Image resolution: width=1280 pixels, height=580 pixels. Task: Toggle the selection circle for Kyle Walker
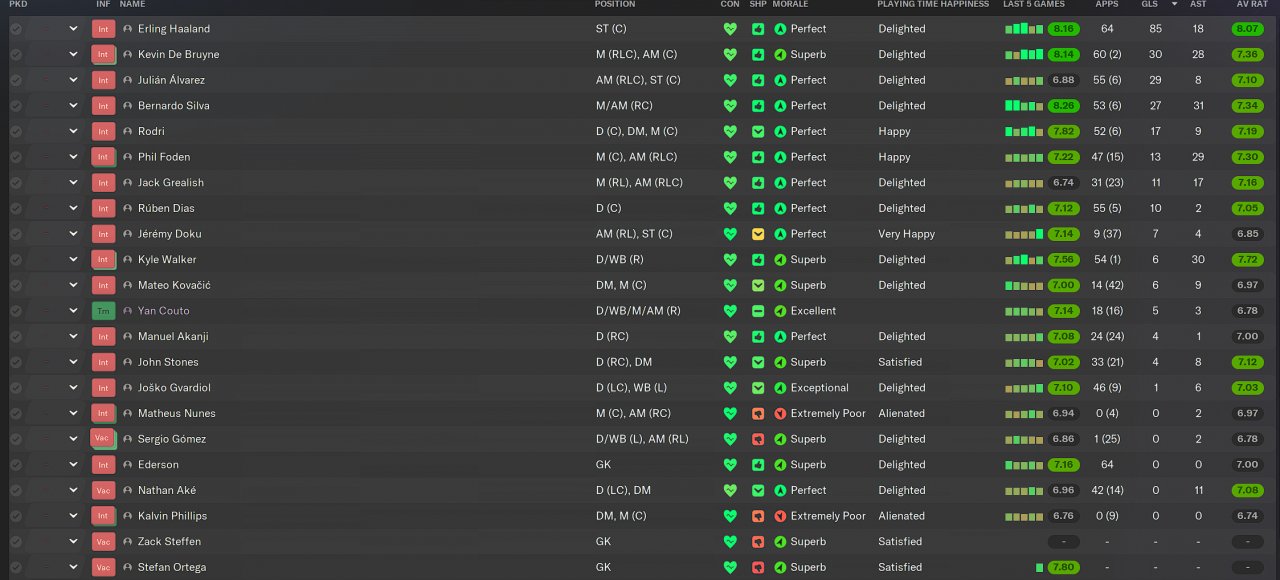(x=16, y=259)
